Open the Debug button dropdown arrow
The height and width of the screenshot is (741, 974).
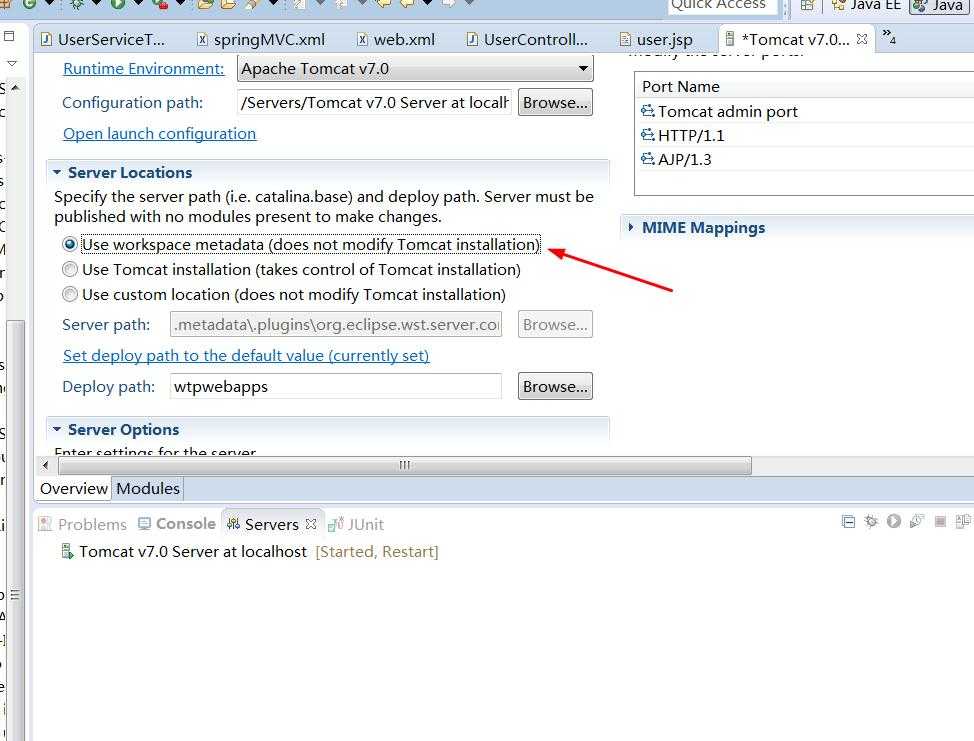(96, 4)
